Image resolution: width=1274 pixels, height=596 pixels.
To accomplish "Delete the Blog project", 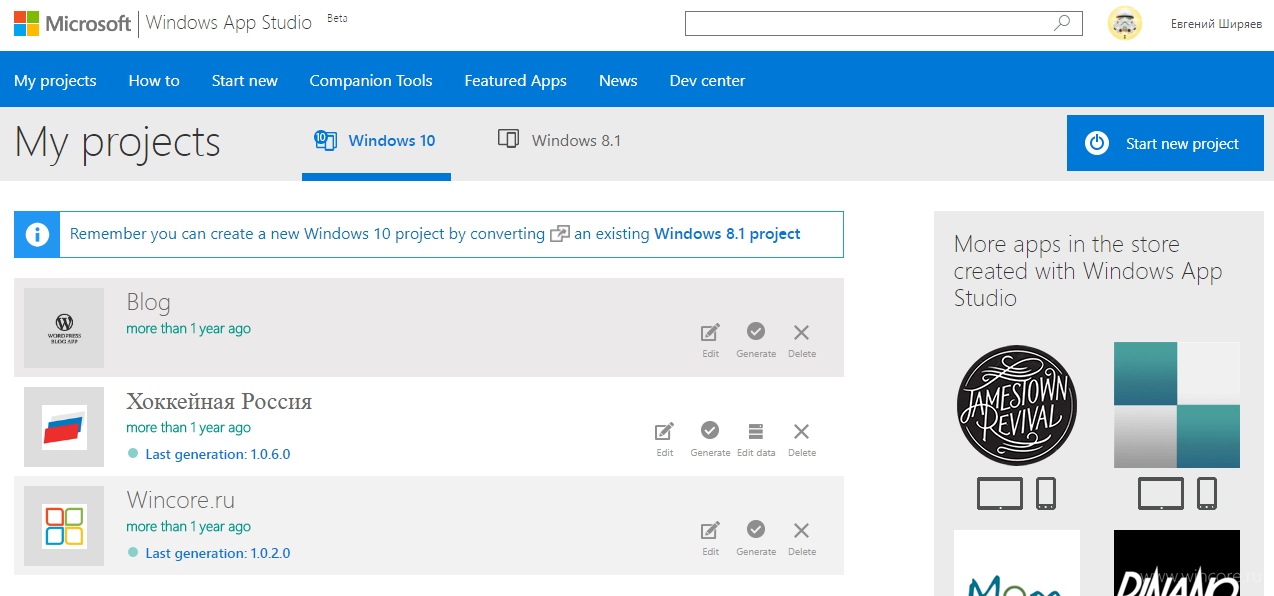I will [802, 340].
